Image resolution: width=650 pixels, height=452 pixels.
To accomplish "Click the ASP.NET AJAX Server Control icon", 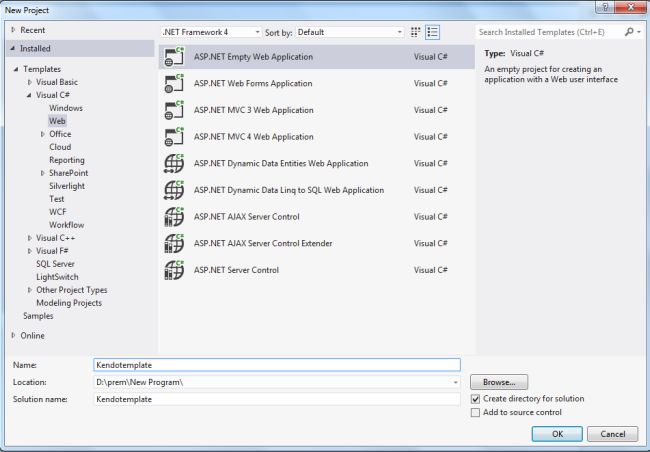I will (x=174, y=216).
